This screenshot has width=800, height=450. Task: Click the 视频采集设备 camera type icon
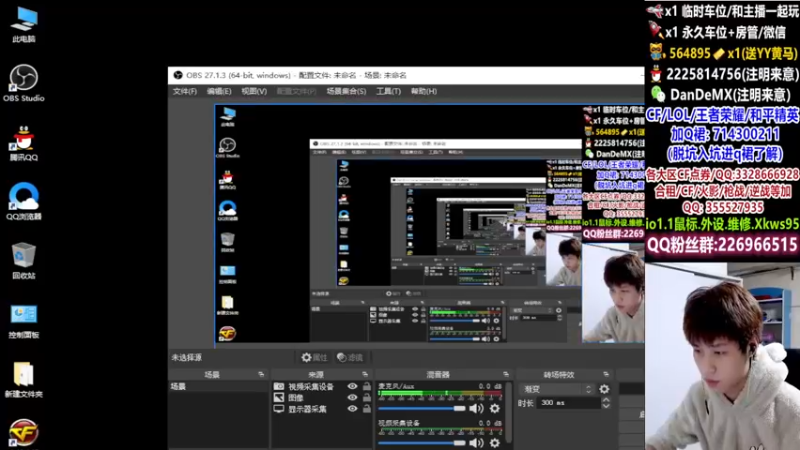pos(279,387)
